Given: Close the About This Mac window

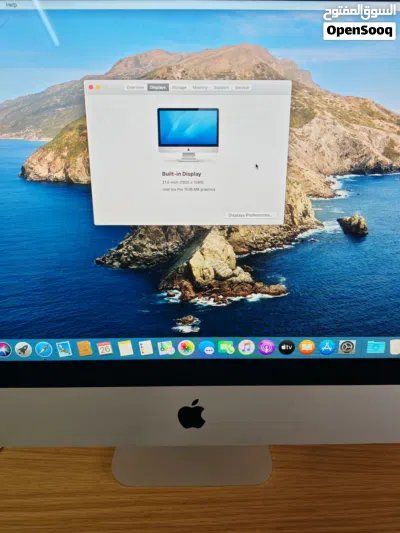Looking at the screenshot, I should [91, 87].
